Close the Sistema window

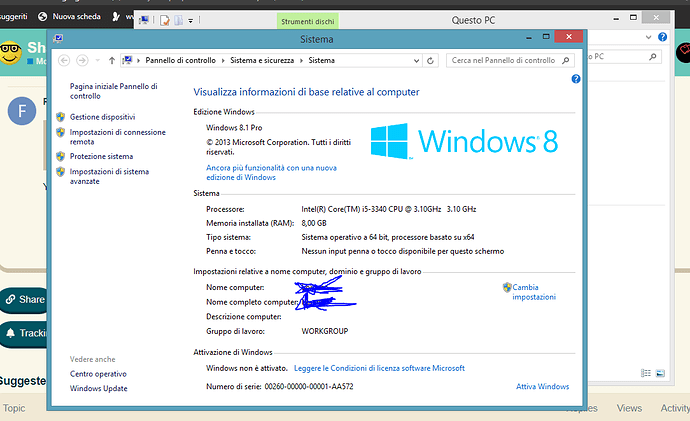point(569,37)
